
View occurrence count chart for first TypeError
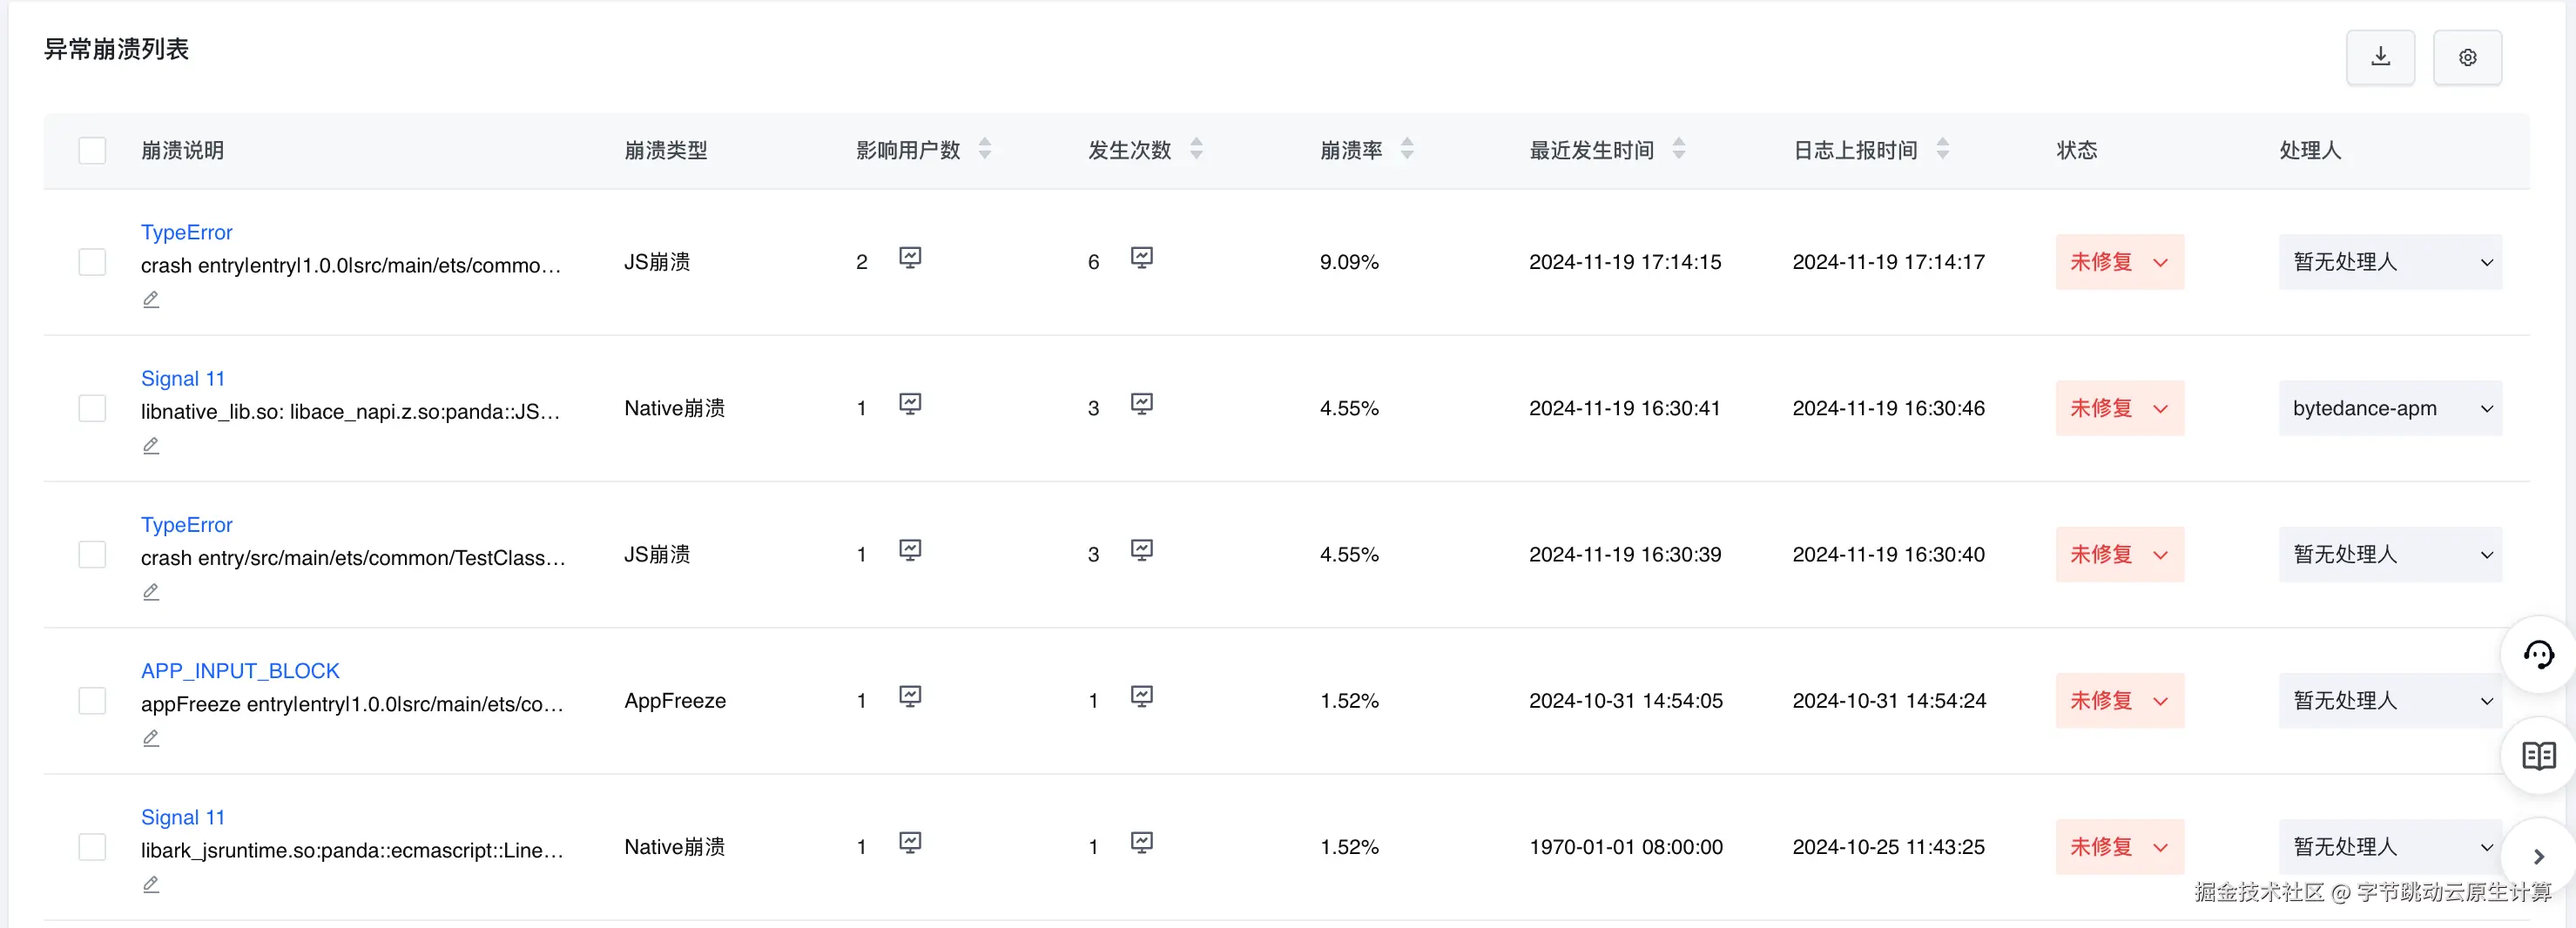coord(1141,257)
